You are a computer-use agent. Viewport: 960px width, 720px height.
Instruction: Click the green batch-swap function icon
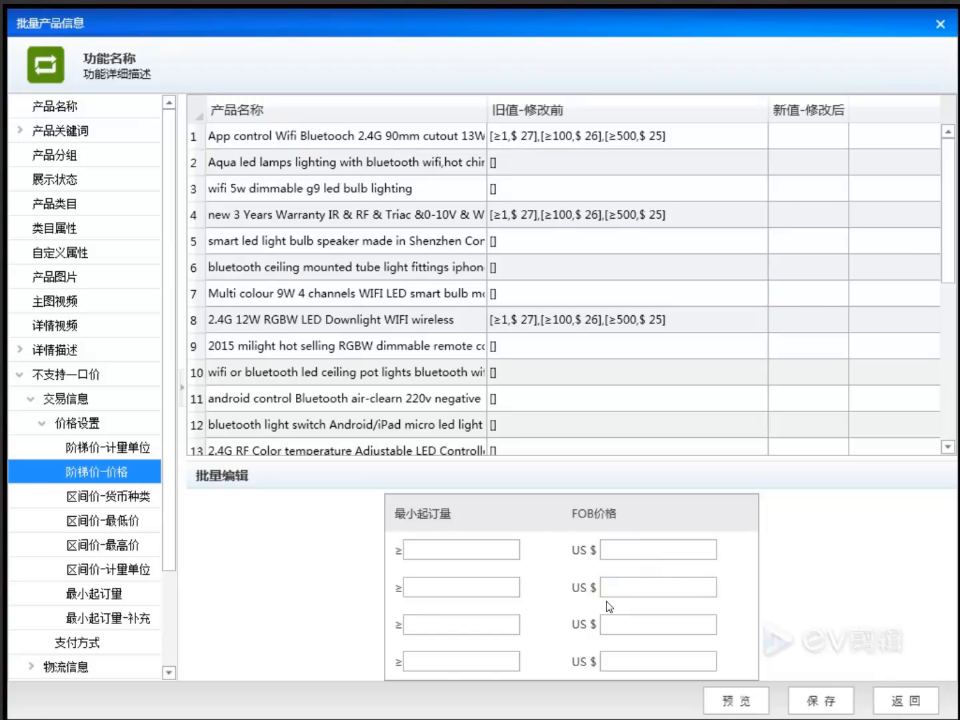coord(46,64)
